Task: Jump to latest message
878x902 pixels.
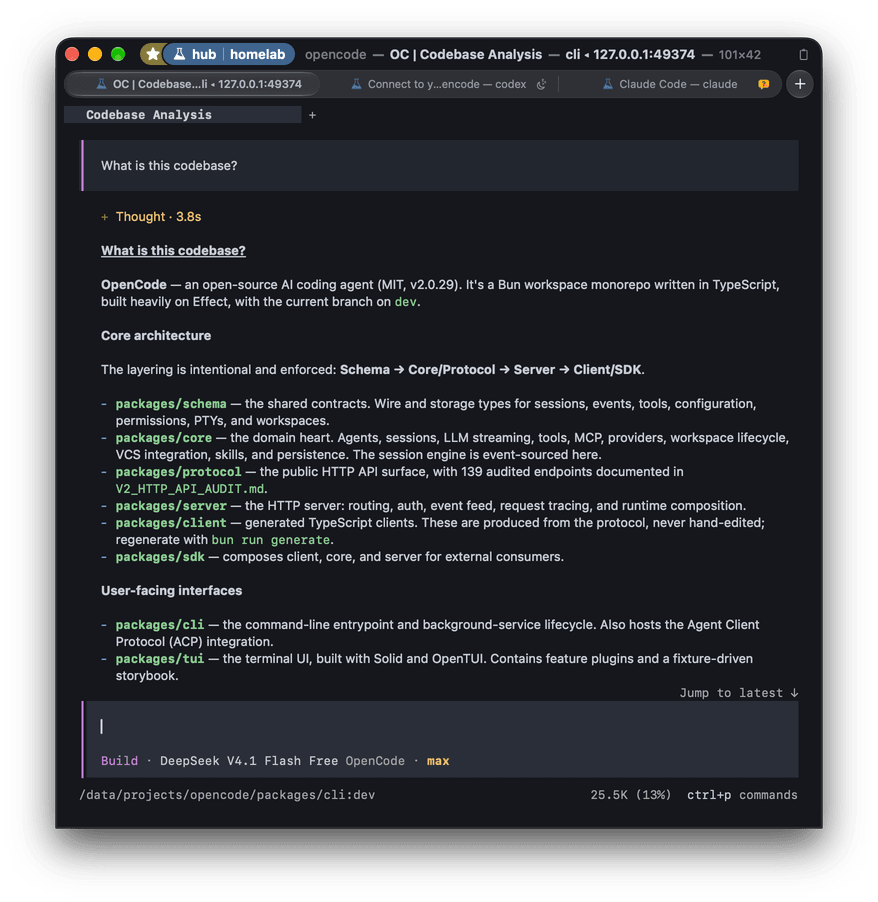Action: pyautogui.click(x=739, y=693)
